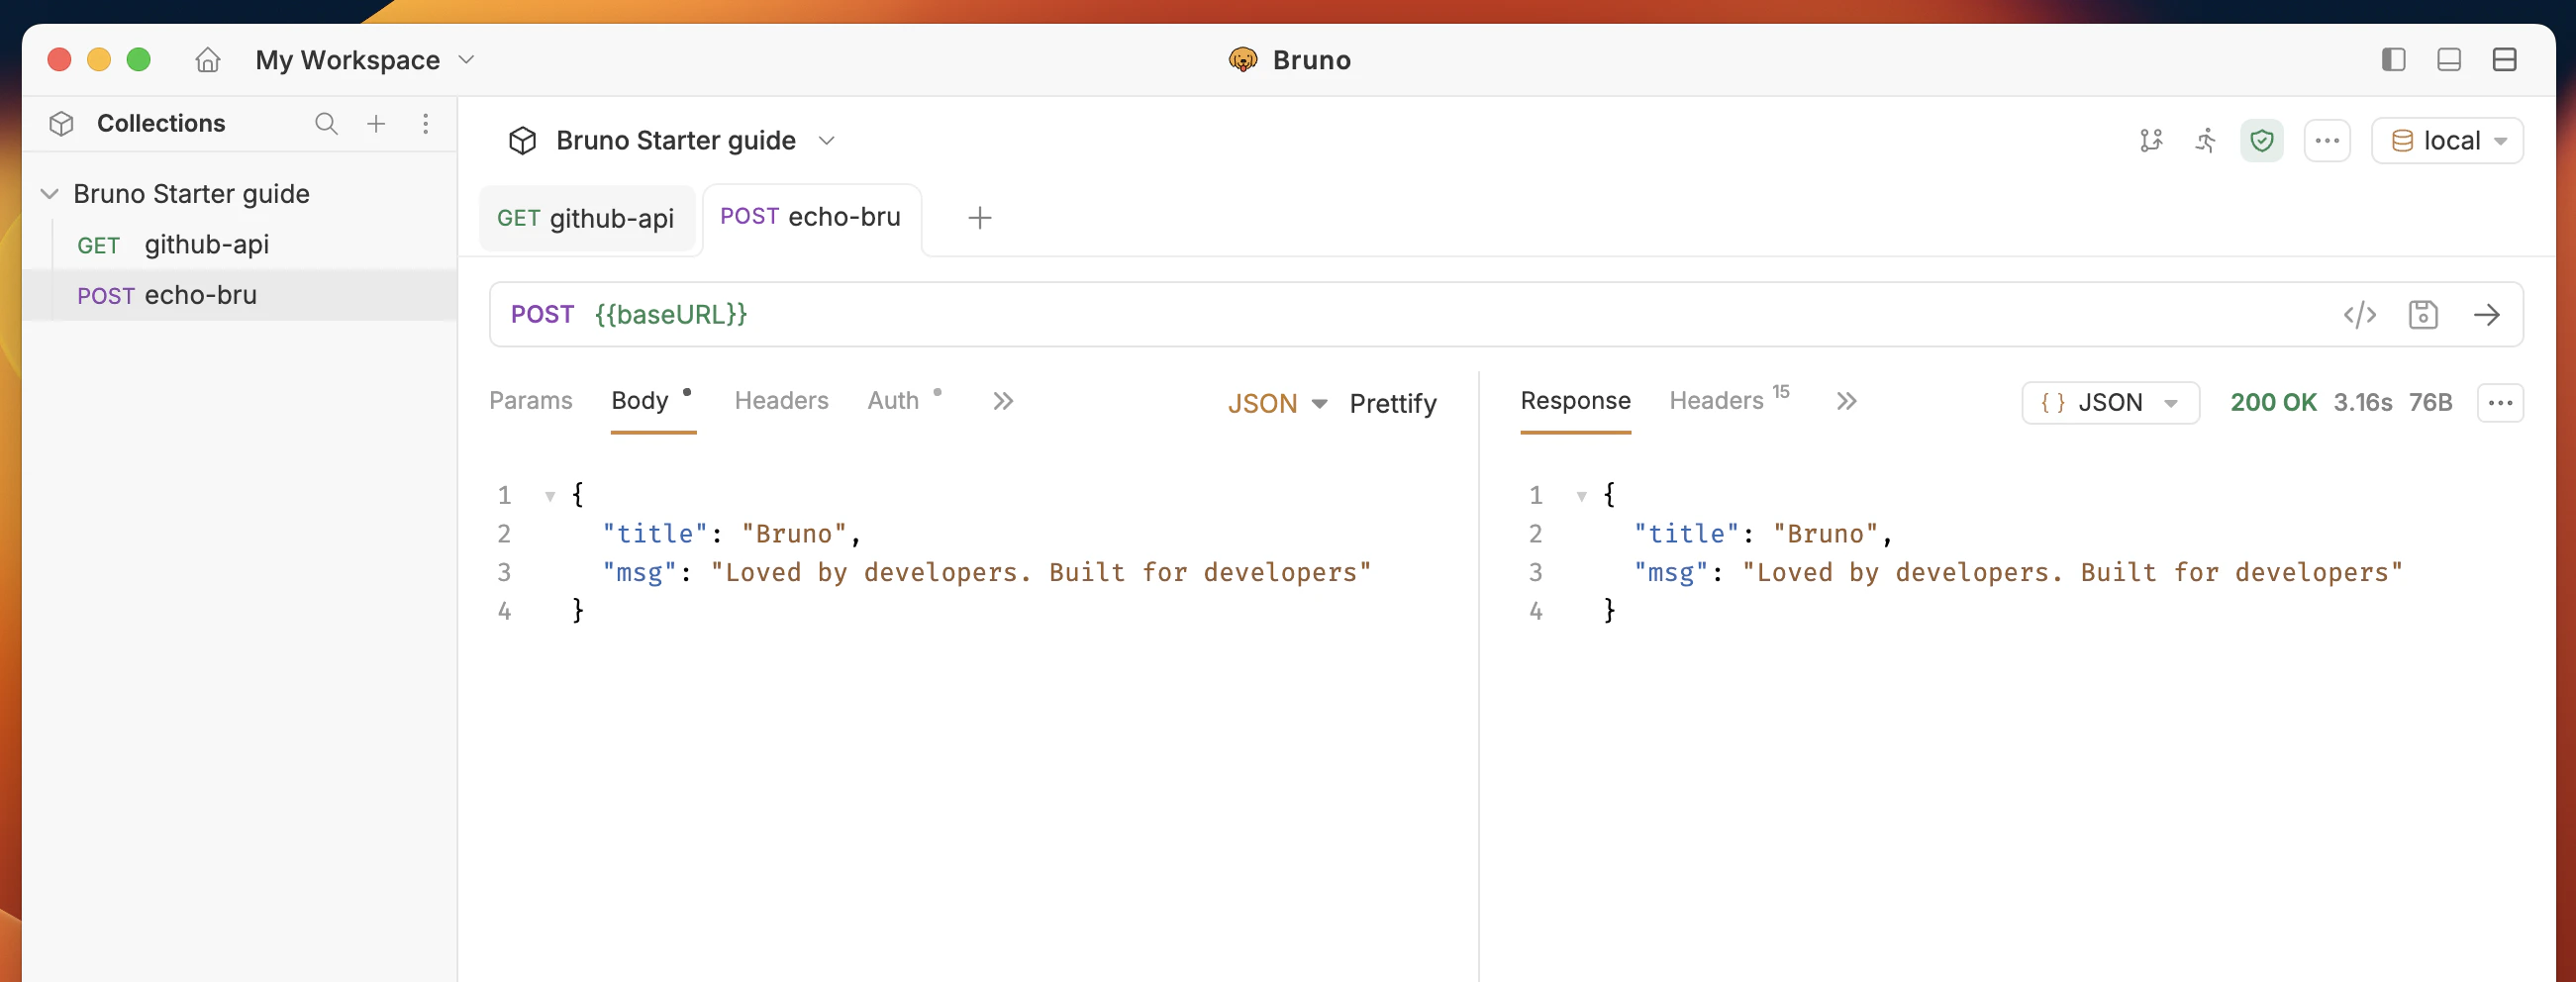
Task: Open the body JSON type dropdown
Action: (1277, 404)
